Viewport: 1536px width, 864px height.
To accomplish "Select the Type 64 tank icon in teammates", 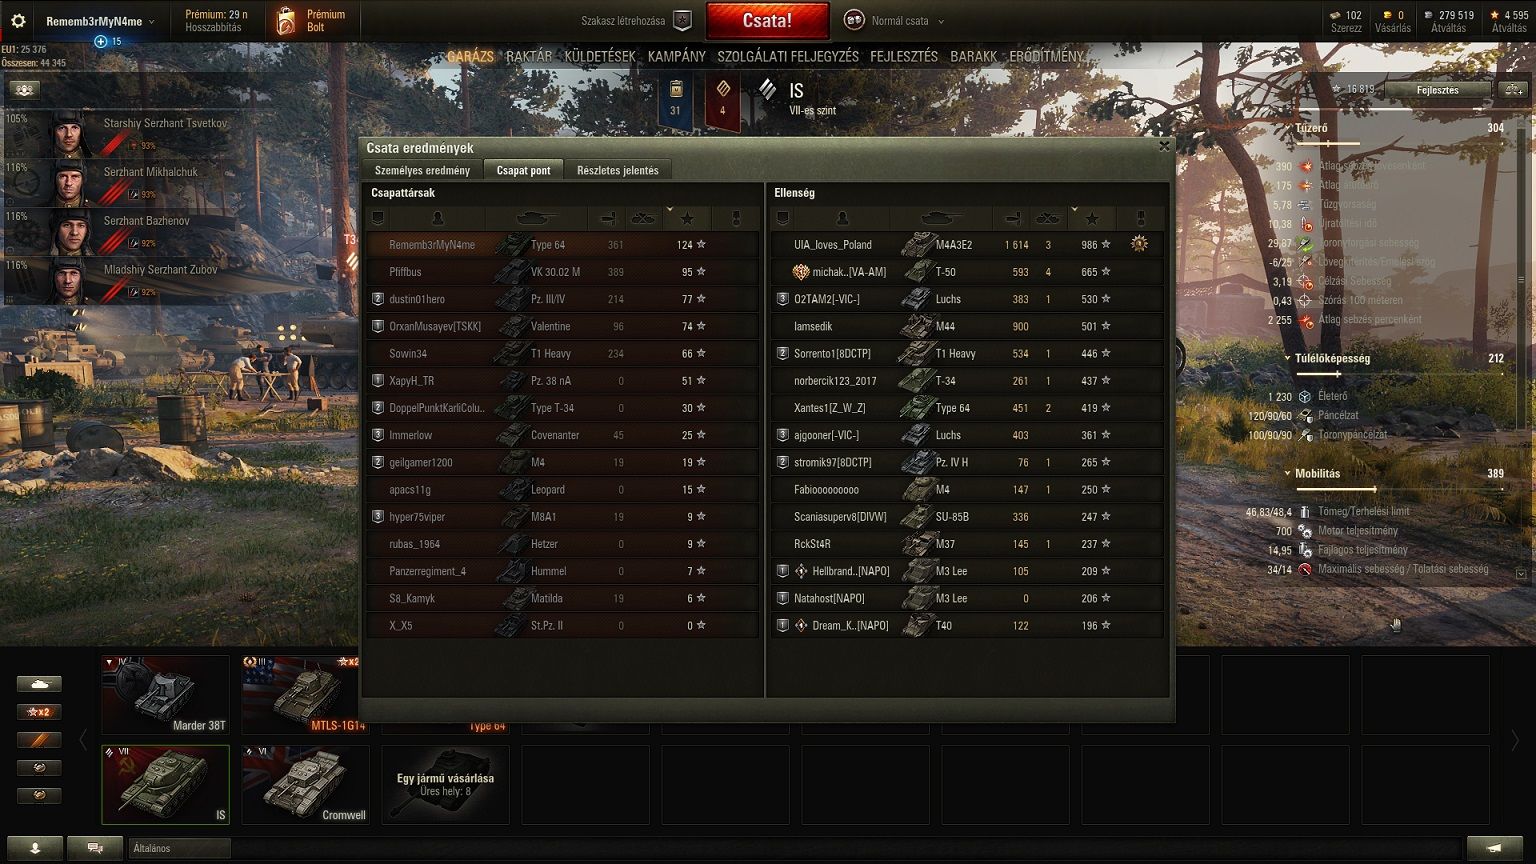I will tap(513, 244).
